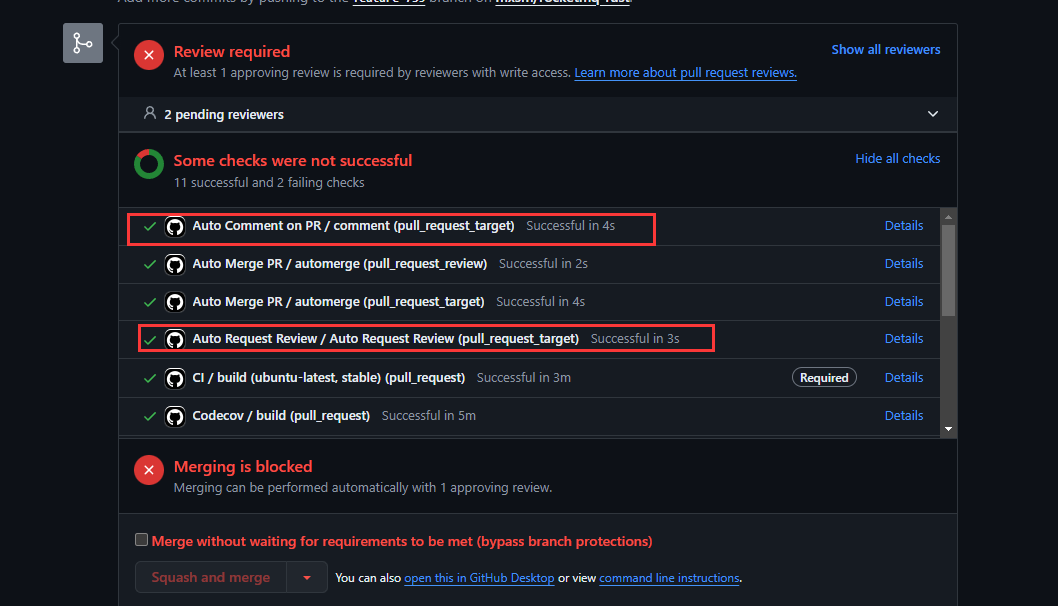Click the octocat icon on Auto Comment check
The height and width of the screenshot is (606, 1058).
point(175,227)
